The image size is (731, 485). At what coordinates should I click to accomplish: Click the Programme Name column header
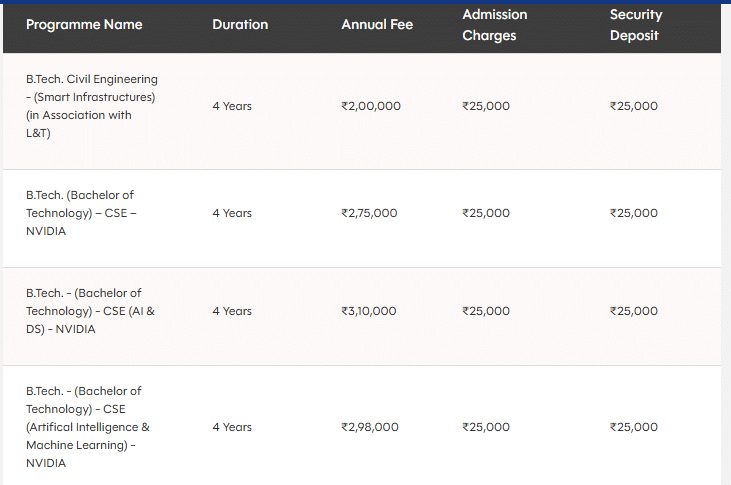click(84, 24)
